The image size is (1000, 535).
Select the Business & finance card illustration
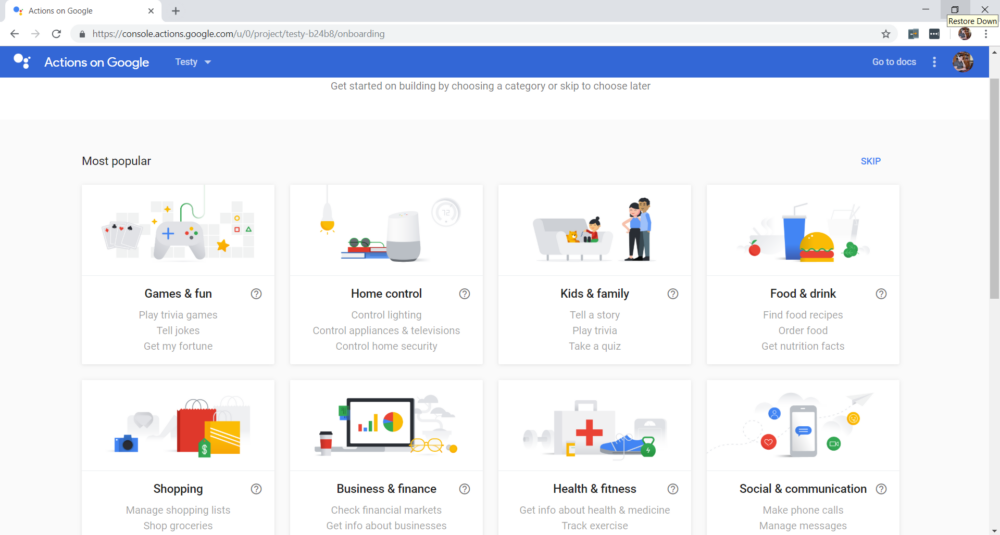[x=386, y=425]
